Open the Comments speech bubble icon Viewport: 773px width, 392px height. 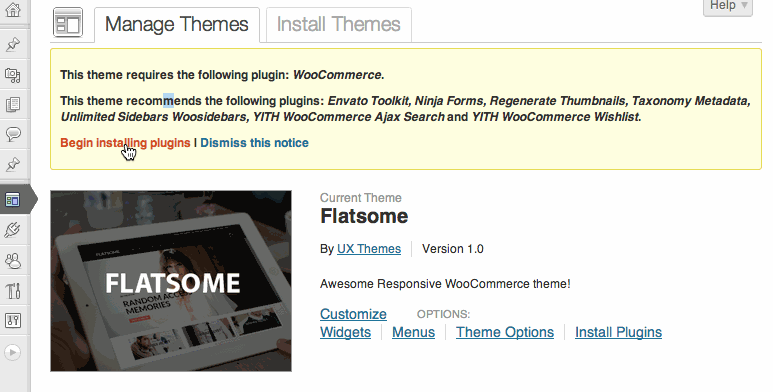[13, 134]
